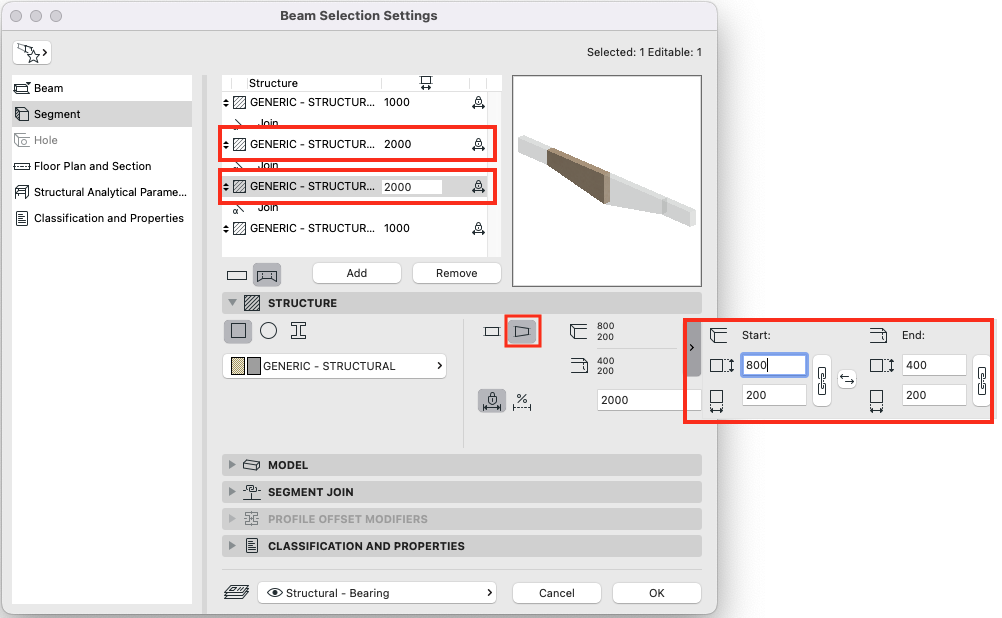Viewport: 1002px width, 618px height.
Task: Select the first GENERIC - STRUCTUR... 1000 row
Action: [355, 102]
